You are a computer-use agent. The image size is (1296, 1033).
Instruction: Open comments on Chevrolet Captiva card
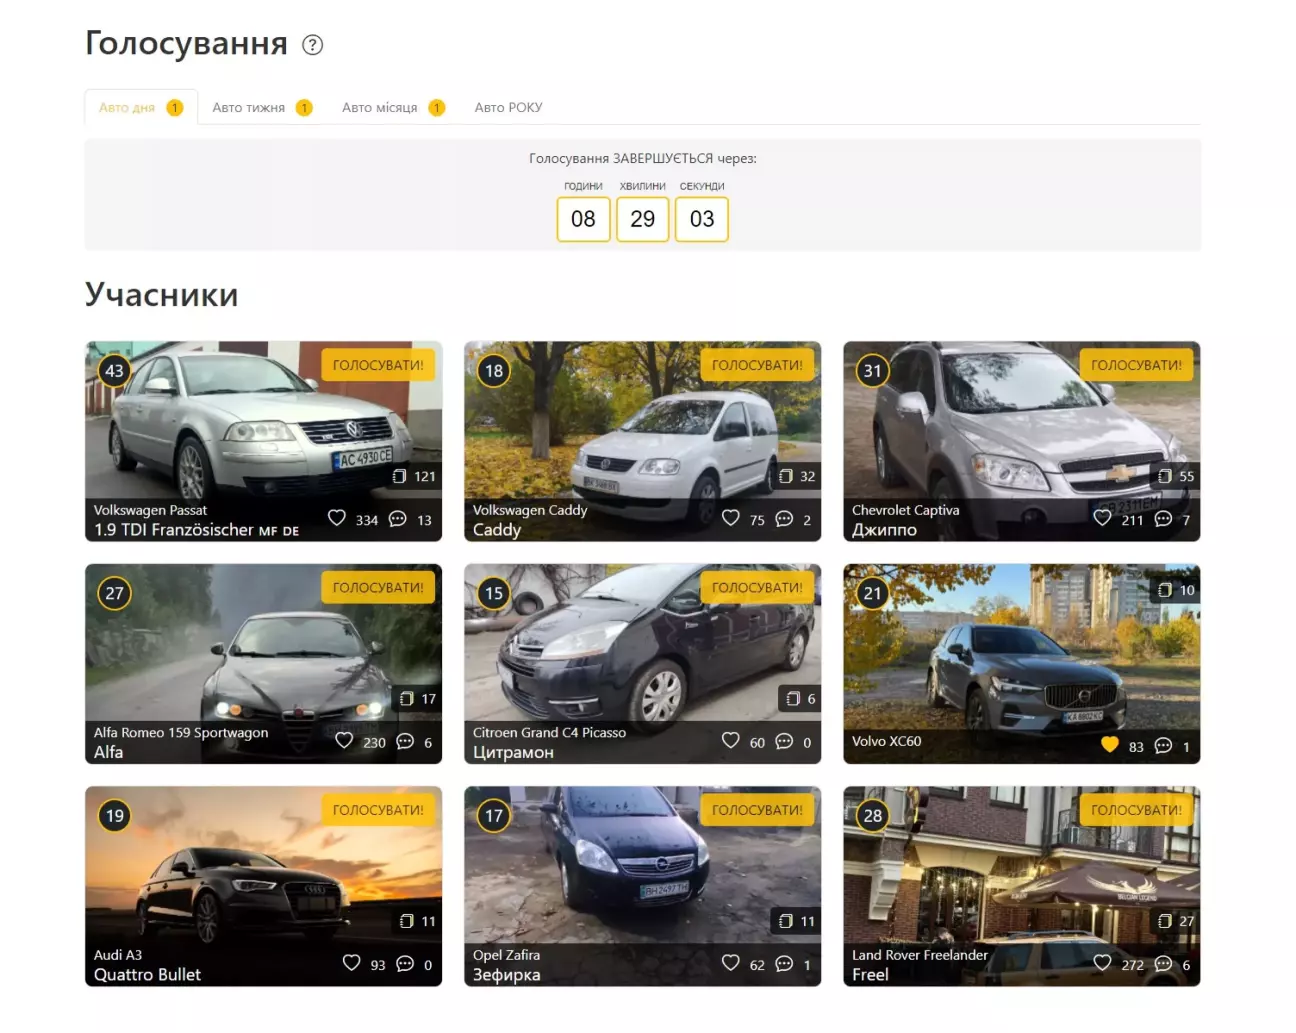[1163, 519]
